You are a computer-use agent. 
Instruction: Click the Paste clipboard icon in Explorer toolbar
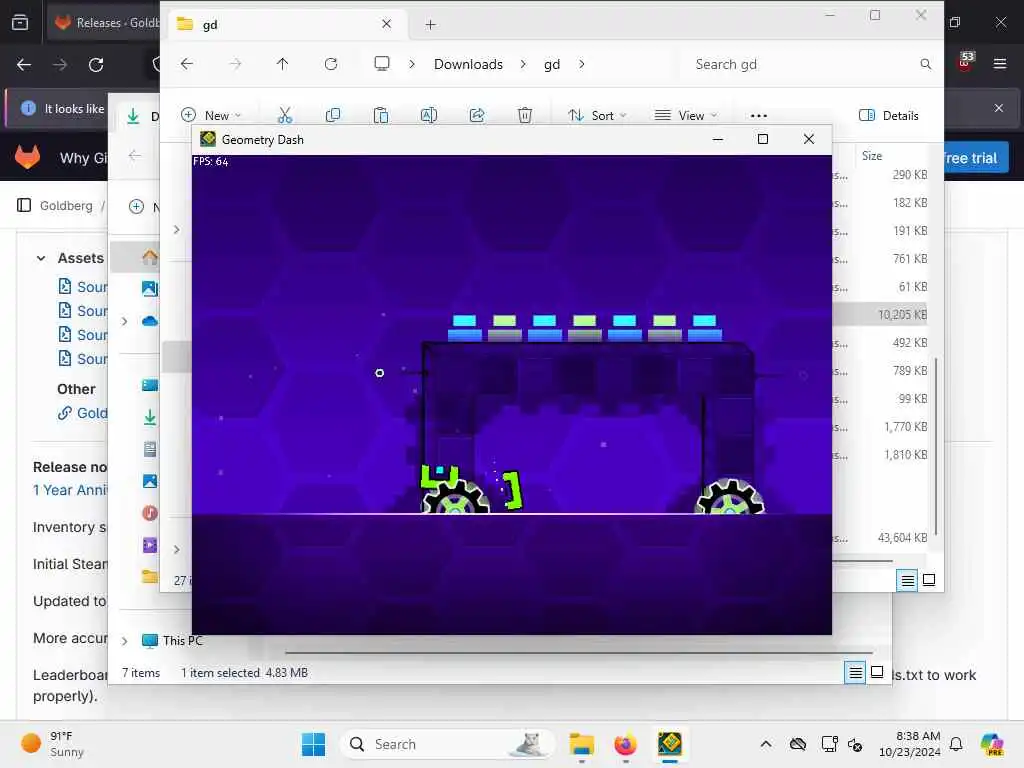[x=381, y=116]
